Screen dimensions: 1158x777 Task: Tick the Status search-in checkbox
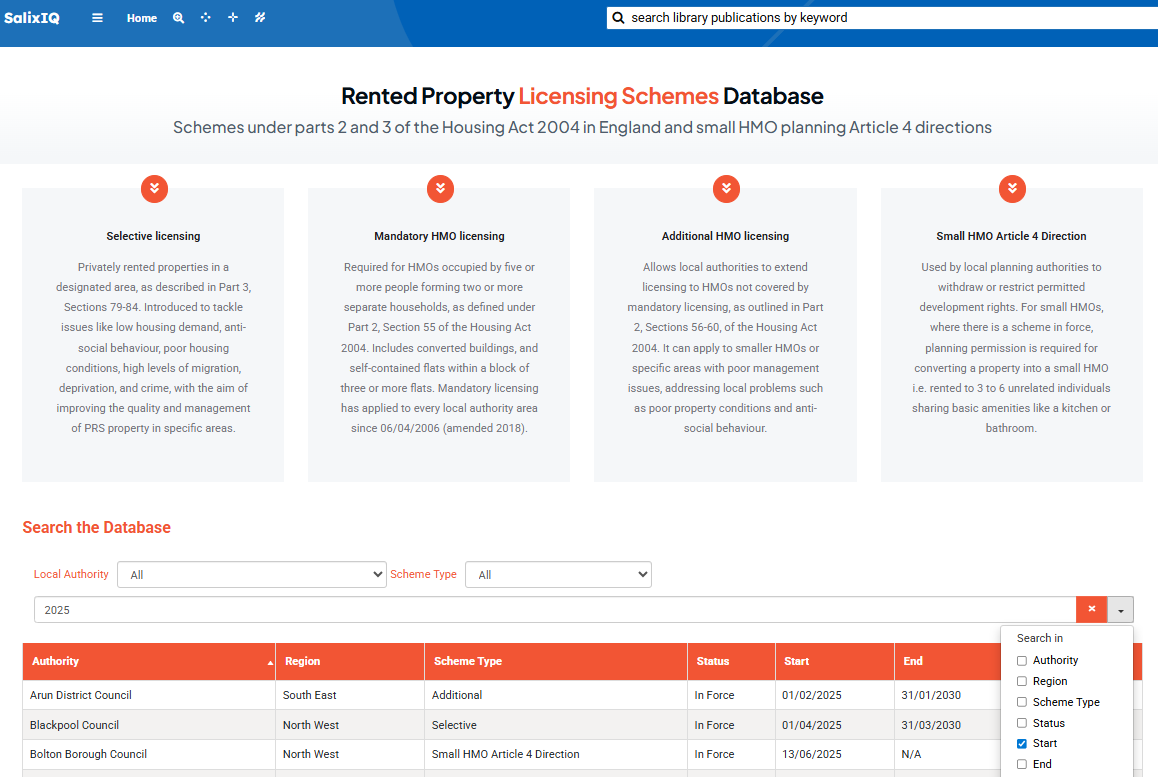tap(1022, 723)
